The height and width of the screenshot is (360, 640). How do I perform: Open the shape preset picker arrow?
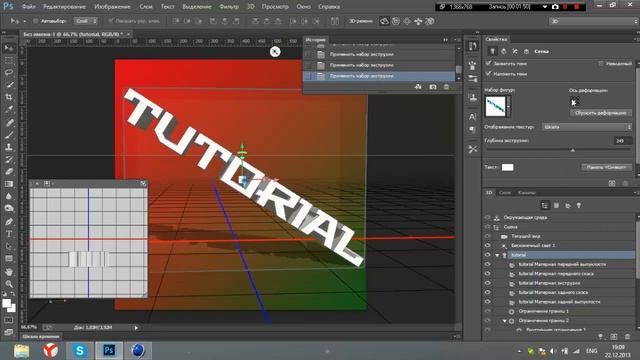tap(508, 107)
